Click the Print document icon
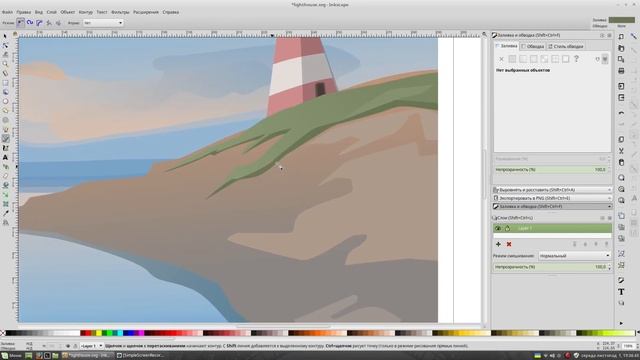640x360 pixels. (x=621, y=71)
